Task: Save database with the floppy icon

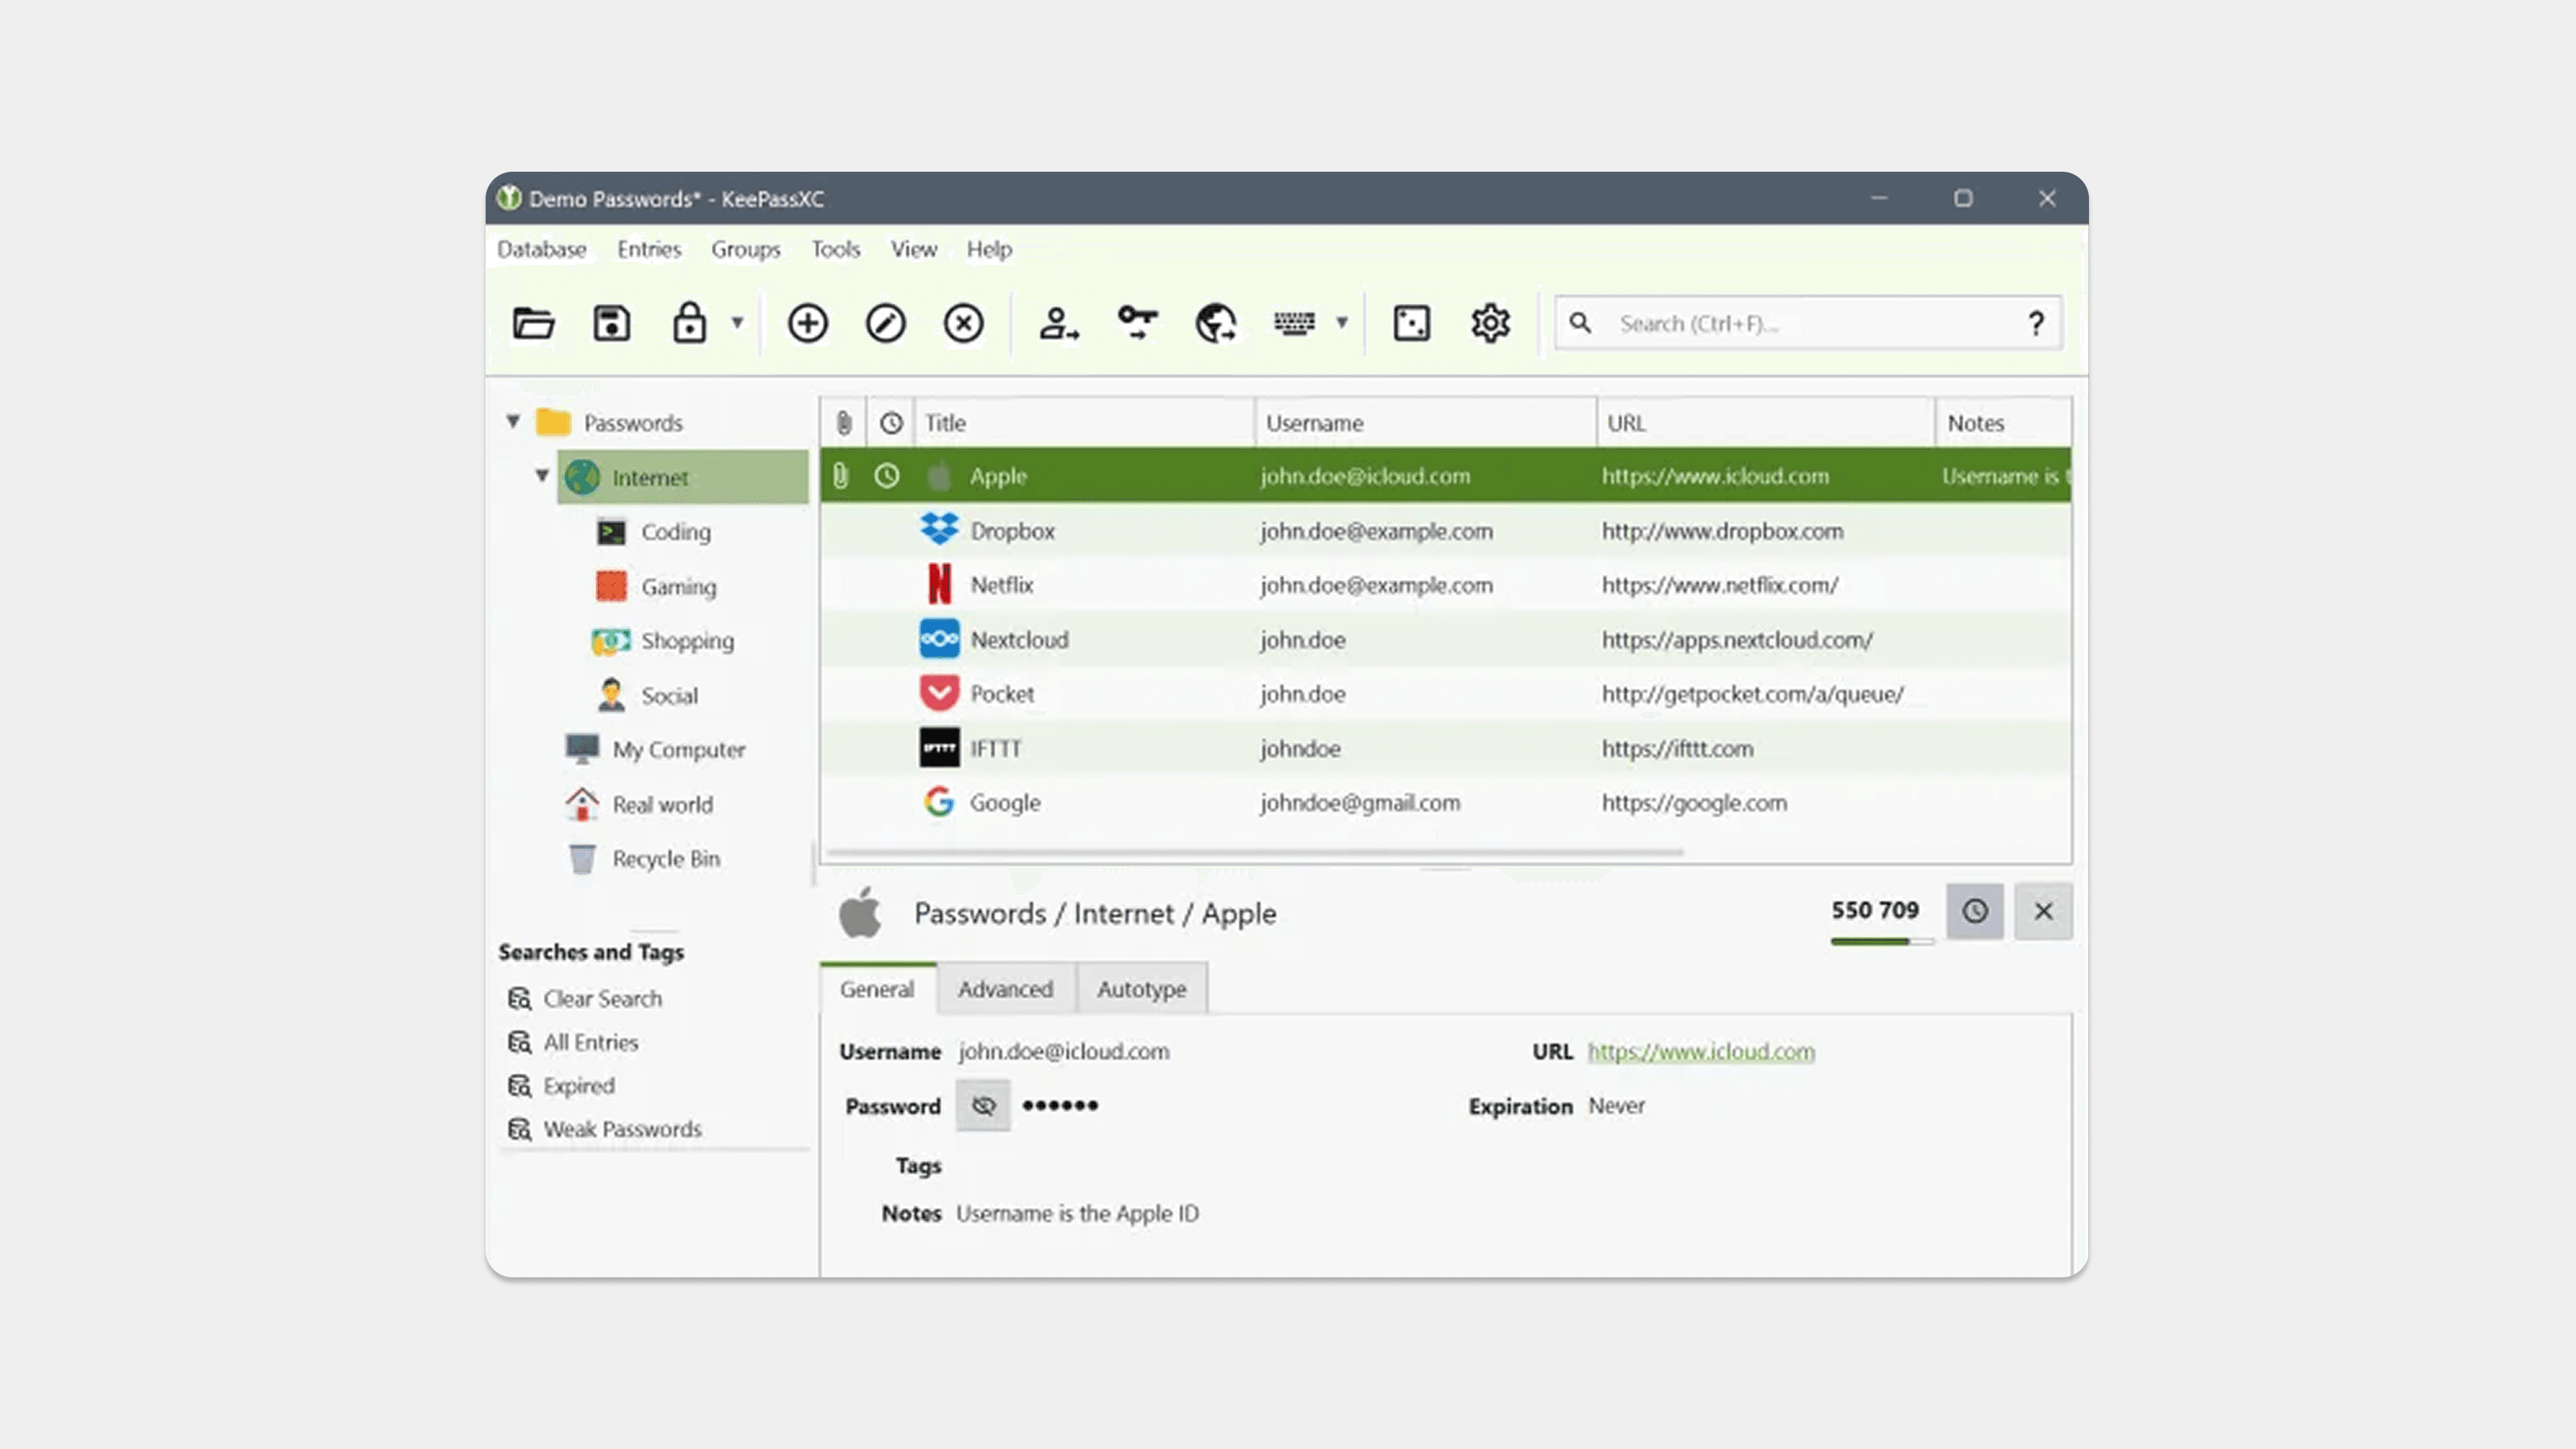Action: click(611, 323)
